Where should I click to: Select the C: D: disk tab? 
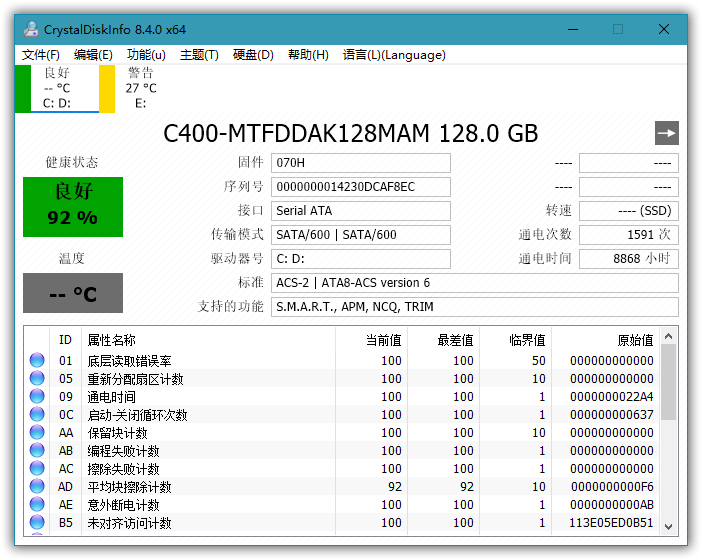[x=57, y=88]
